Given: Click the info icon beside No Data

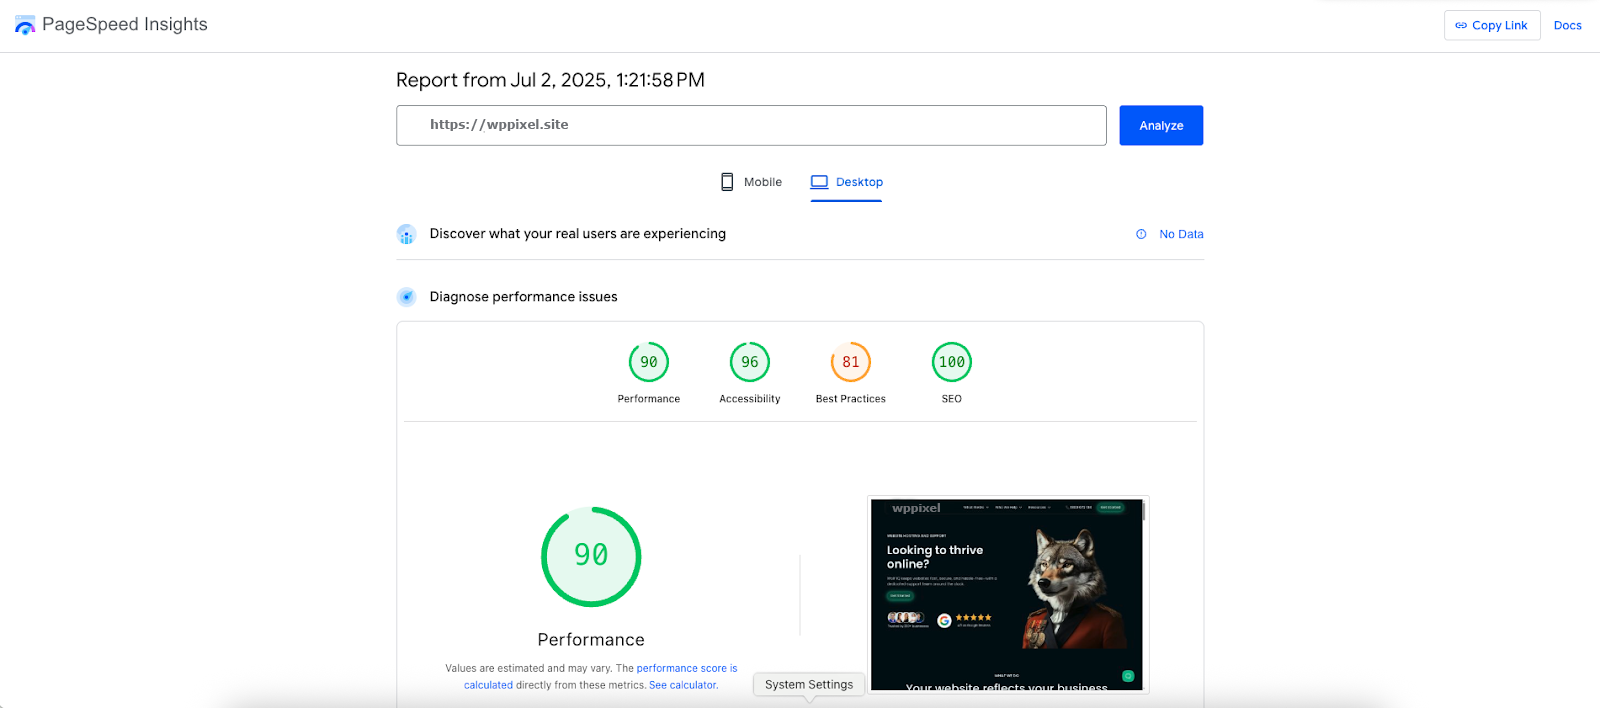Looking at the screenshot, I should (1141, 234).
